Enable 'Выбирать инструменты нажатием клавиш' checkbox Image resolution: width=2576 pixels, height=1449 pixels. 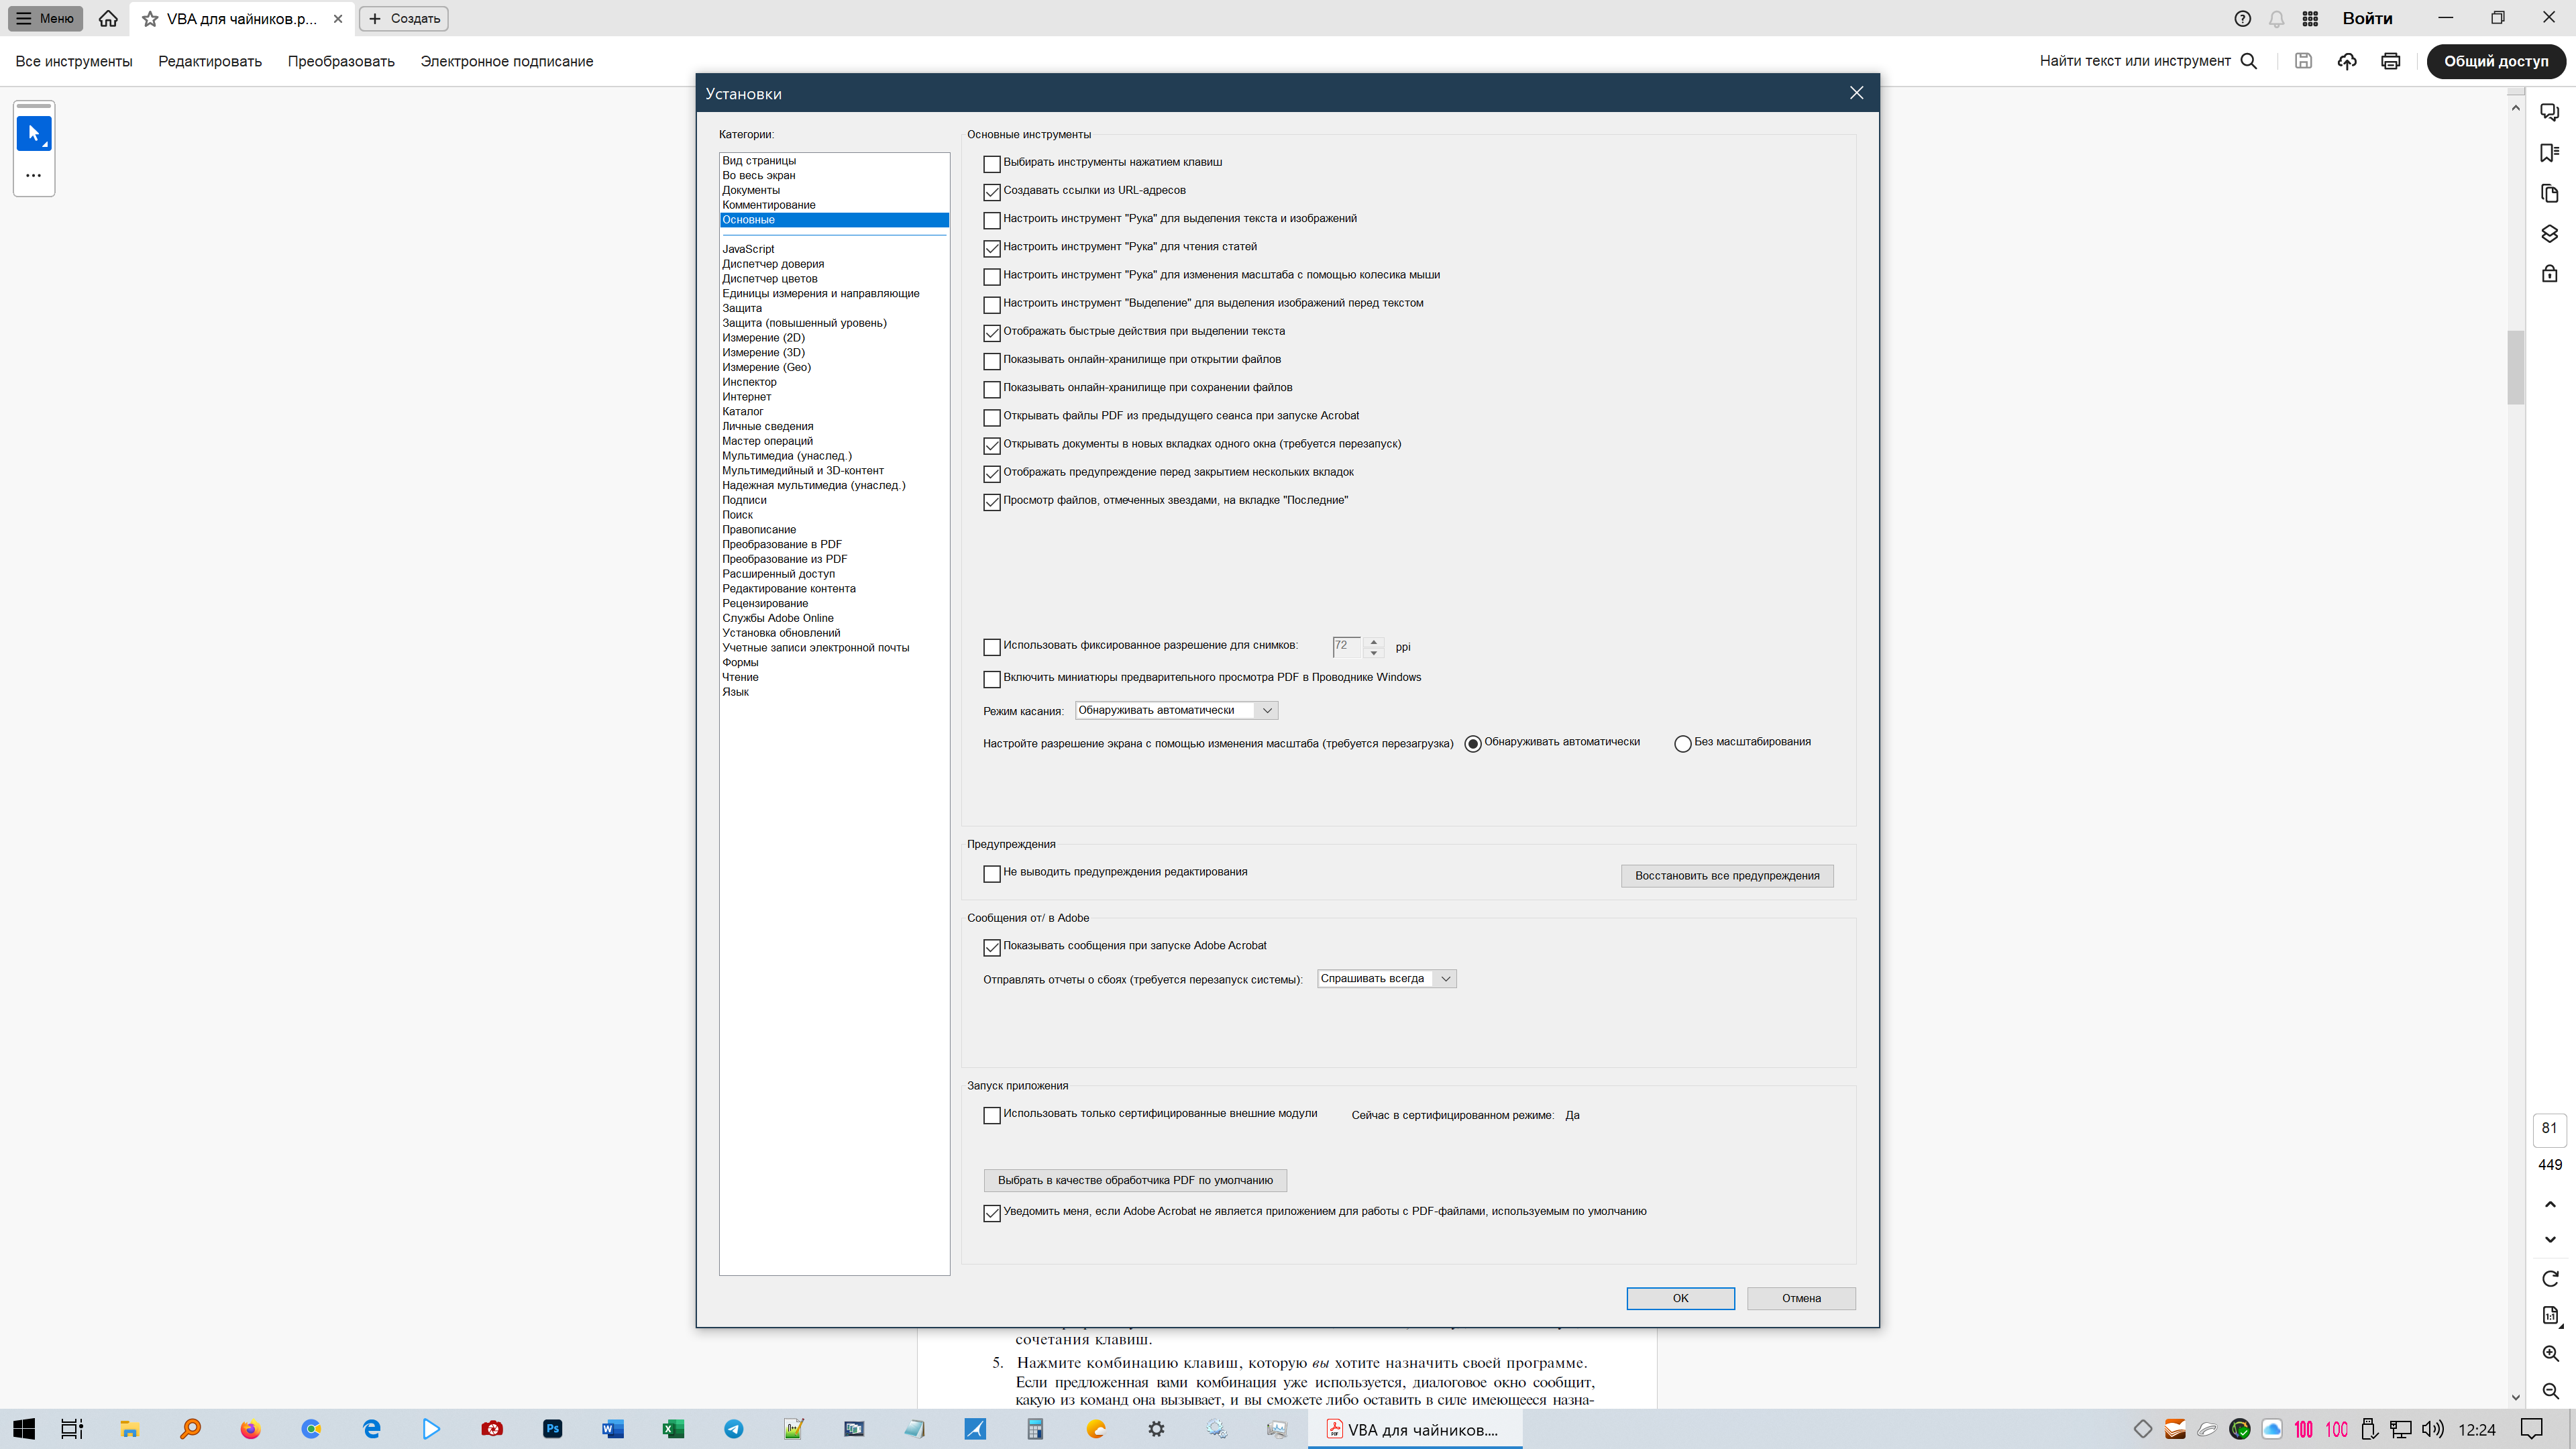click(x=992, y=163)
